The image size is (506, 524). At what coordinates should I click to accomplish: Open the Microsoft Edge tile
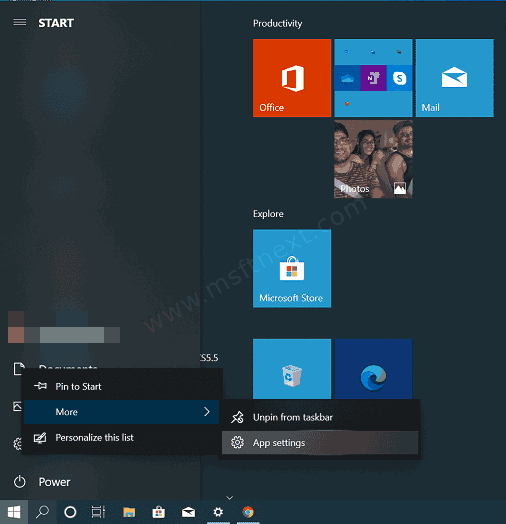(373, 369)
